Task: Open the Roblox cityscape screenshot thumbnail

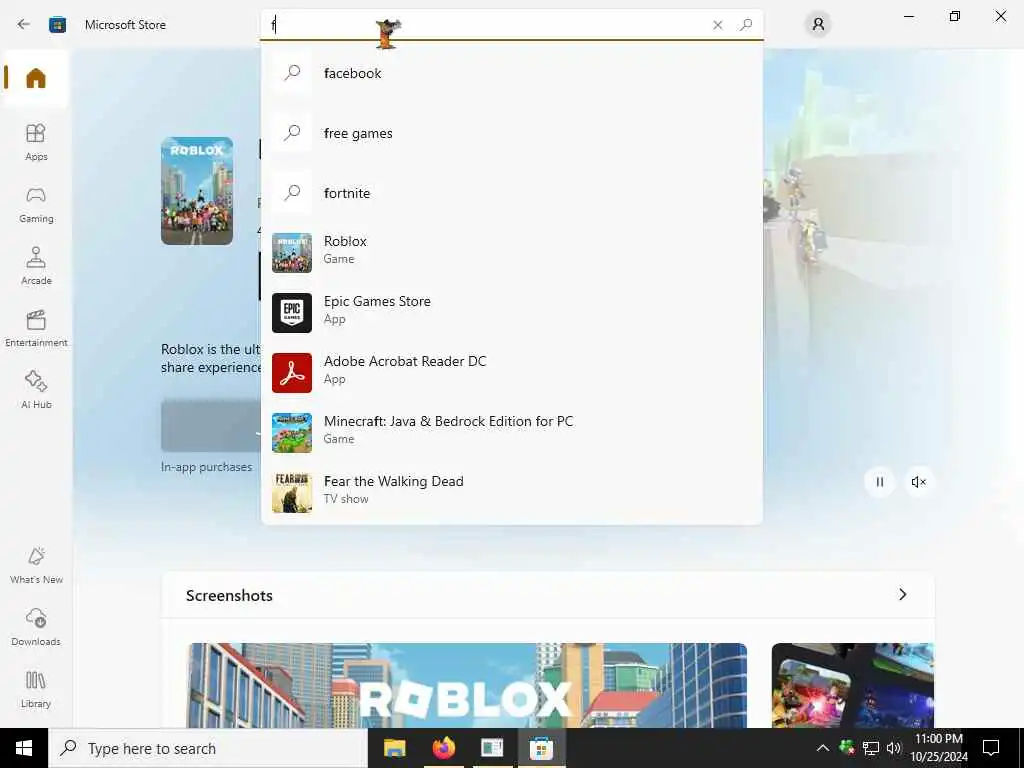Action: pyautogui.click(x=467, y=685)
